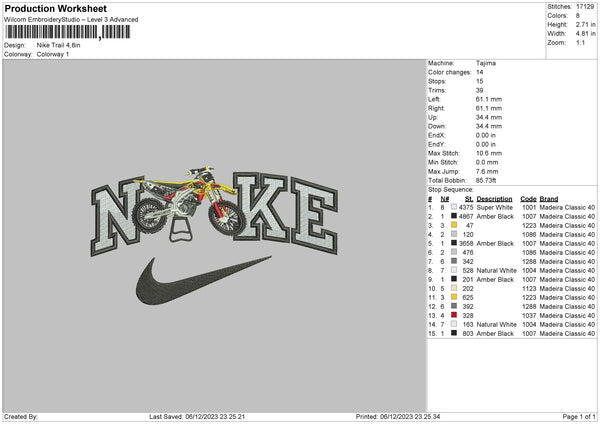Screen dimensions: 600x424
Task: Click the Natural White swatch in stop row 8
Action: pyautogui.click(x=454, y=270)
